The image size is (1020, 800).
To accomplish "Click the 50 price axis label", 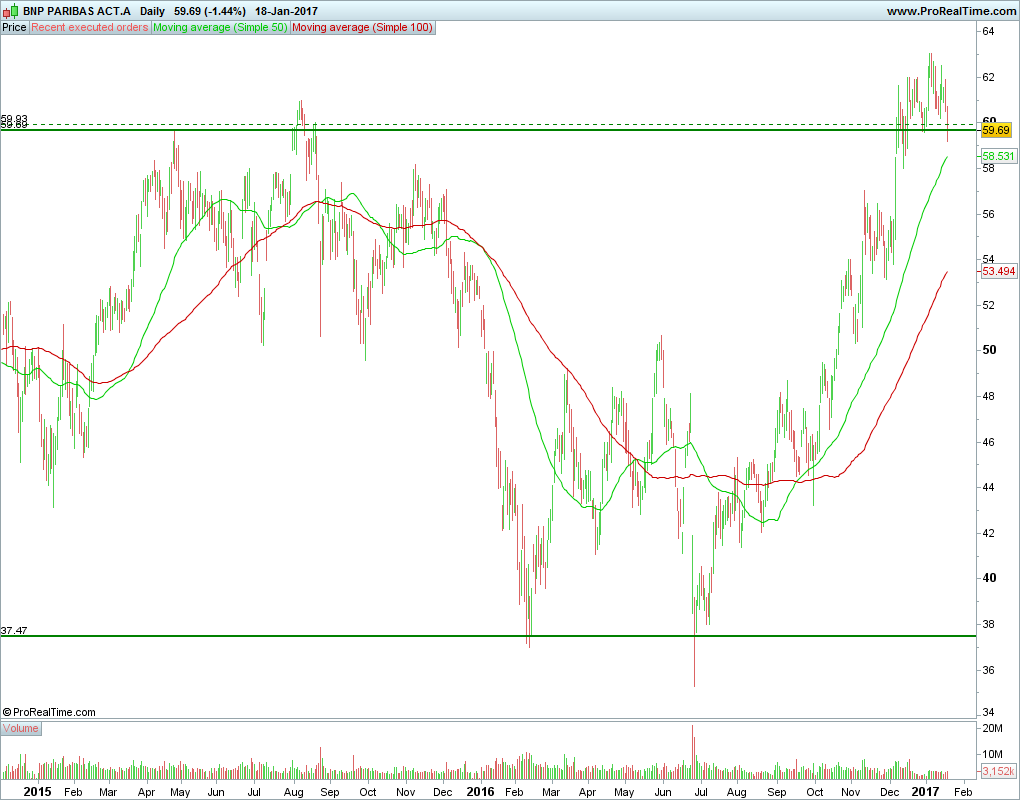I will click(x=989, y=350).
